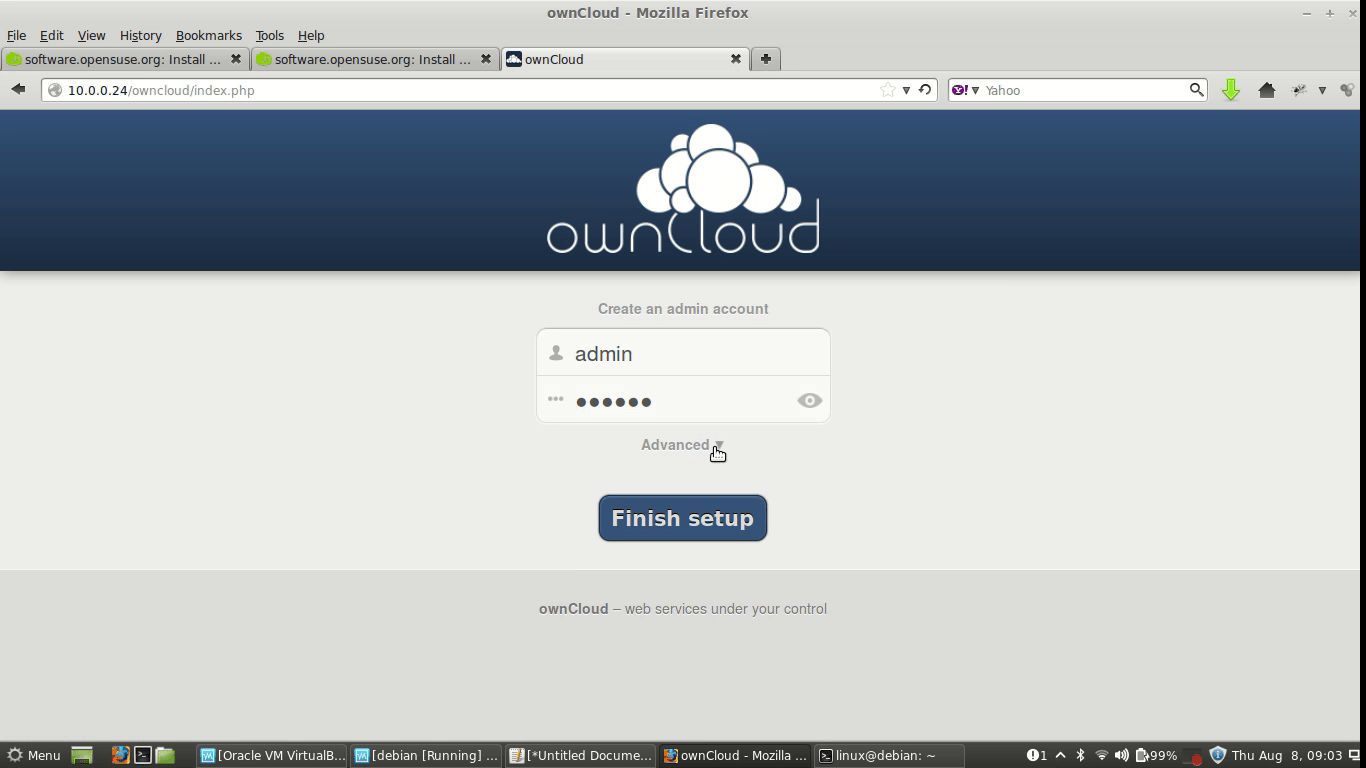Close the first software.opensuse.org tab
1366x768 pixels.
[x=236, y=59]
